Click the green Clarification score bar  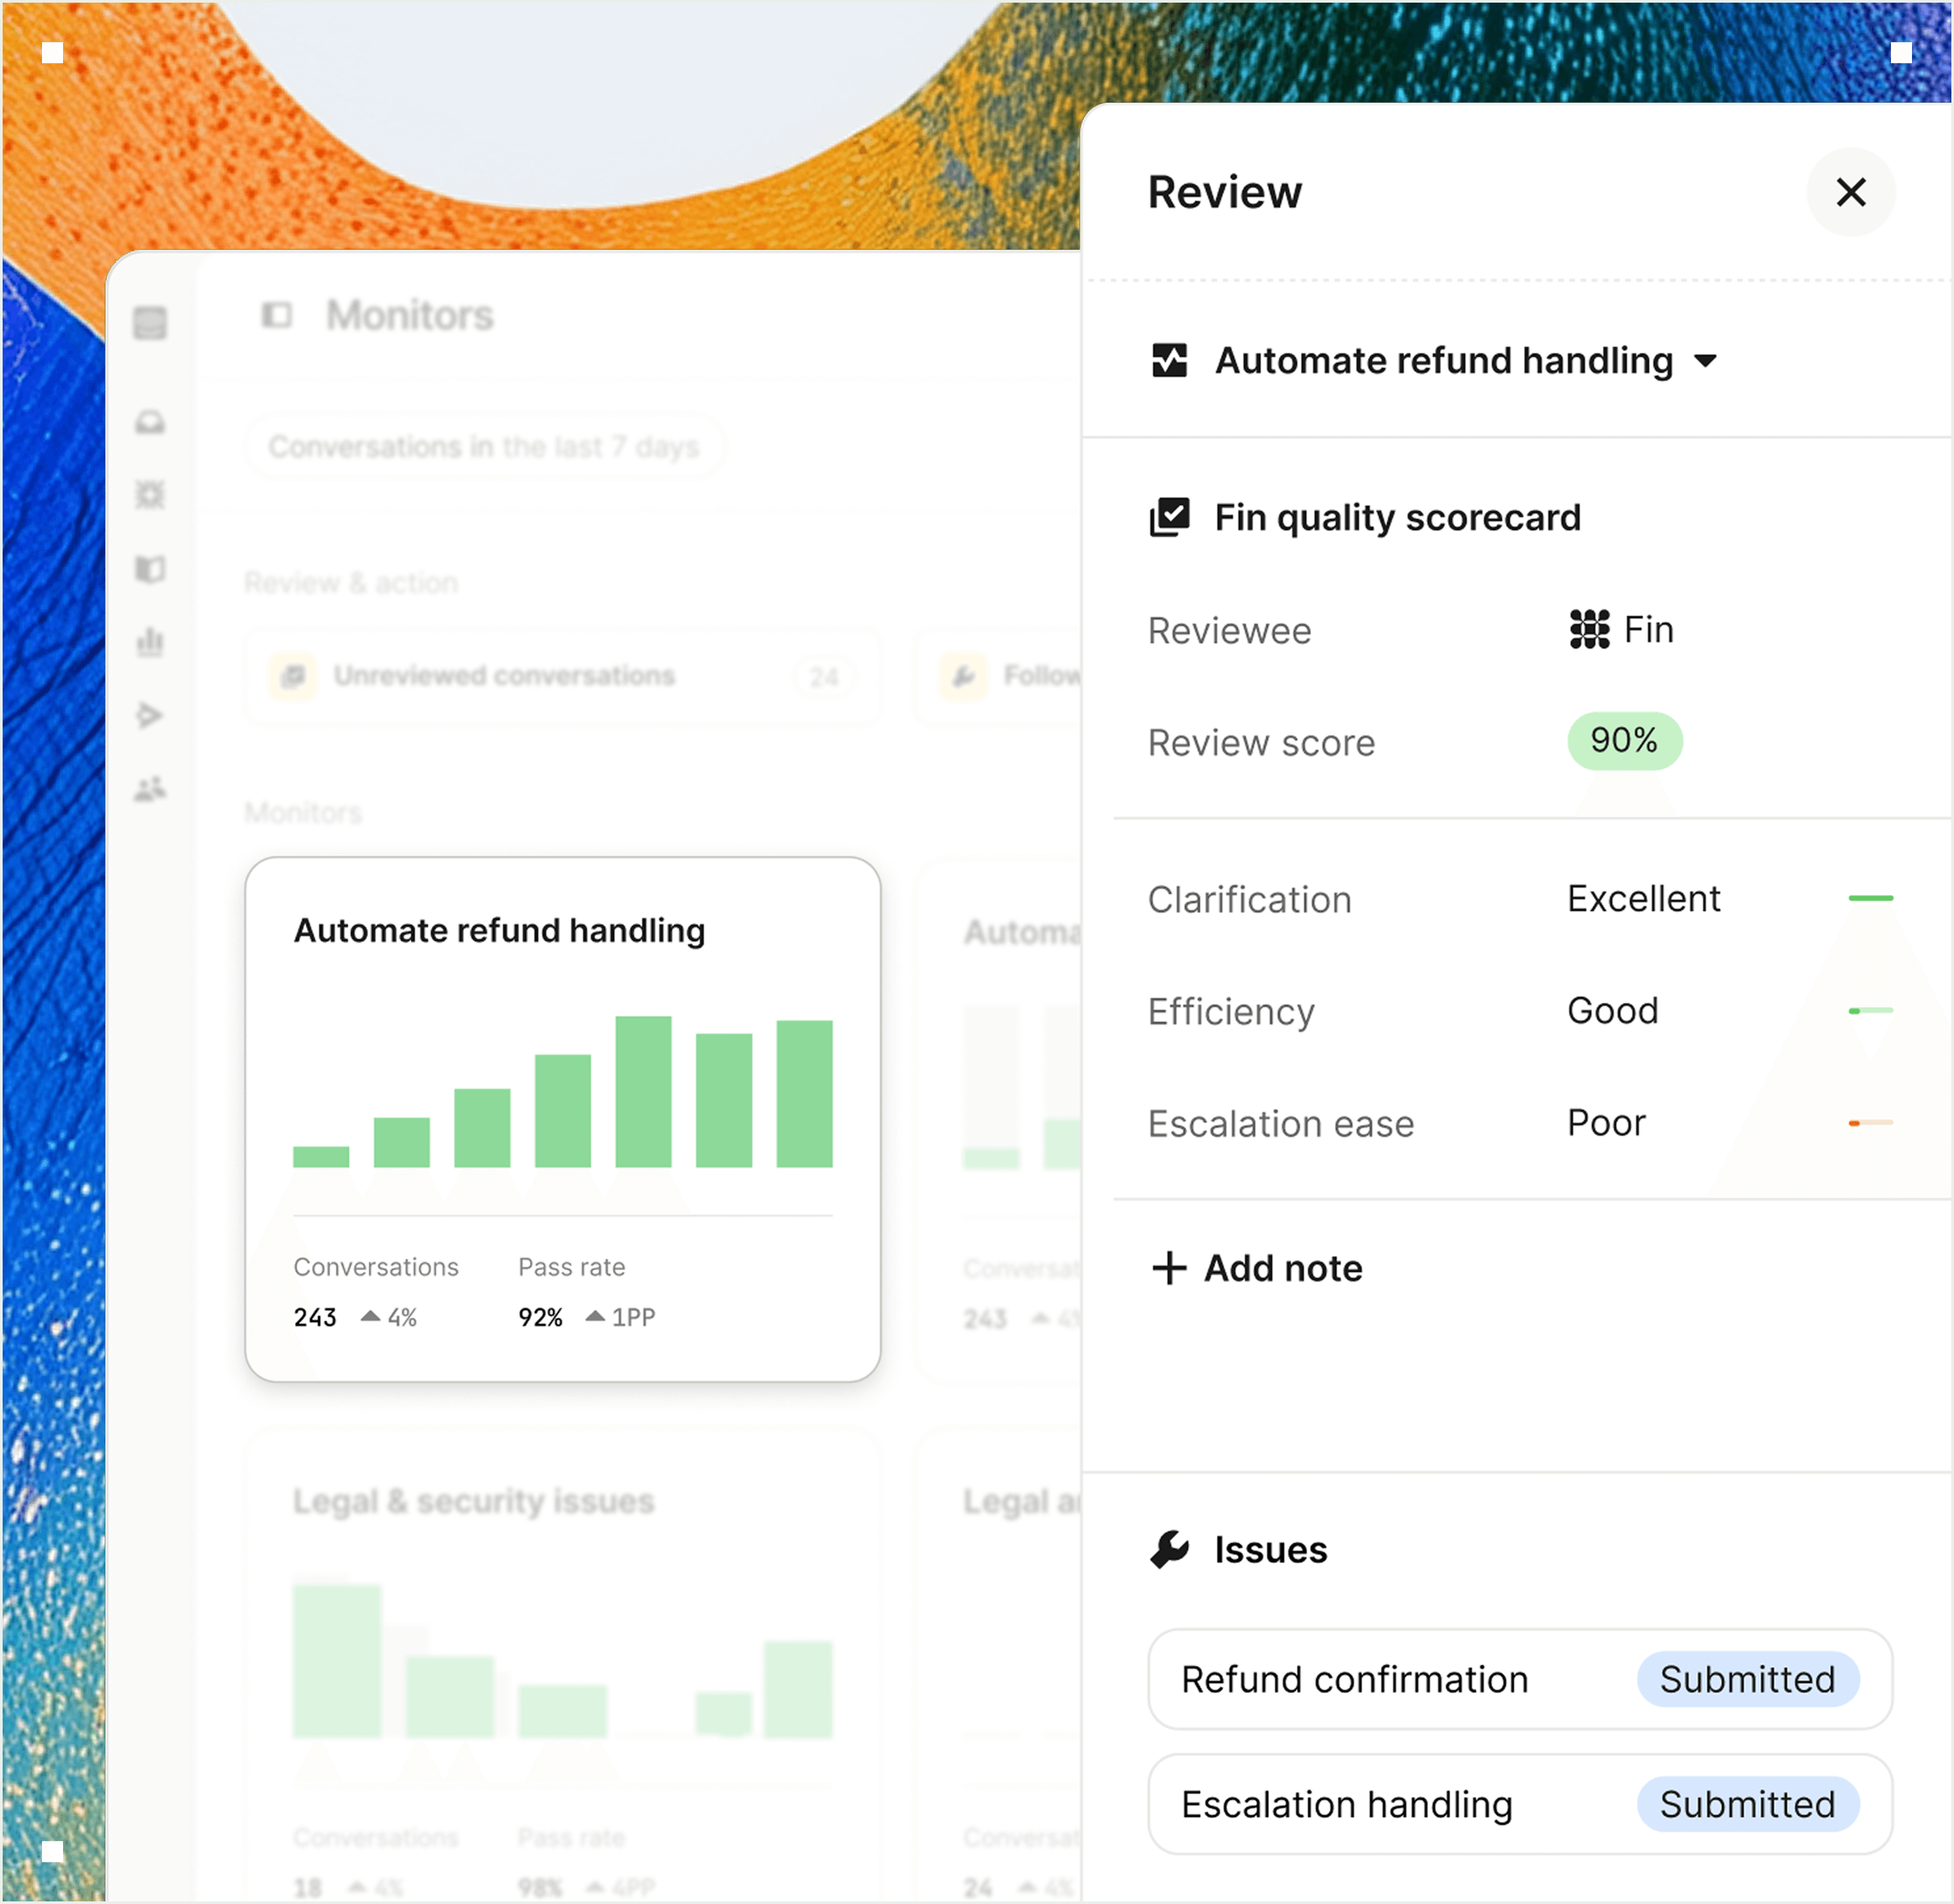1870,898
